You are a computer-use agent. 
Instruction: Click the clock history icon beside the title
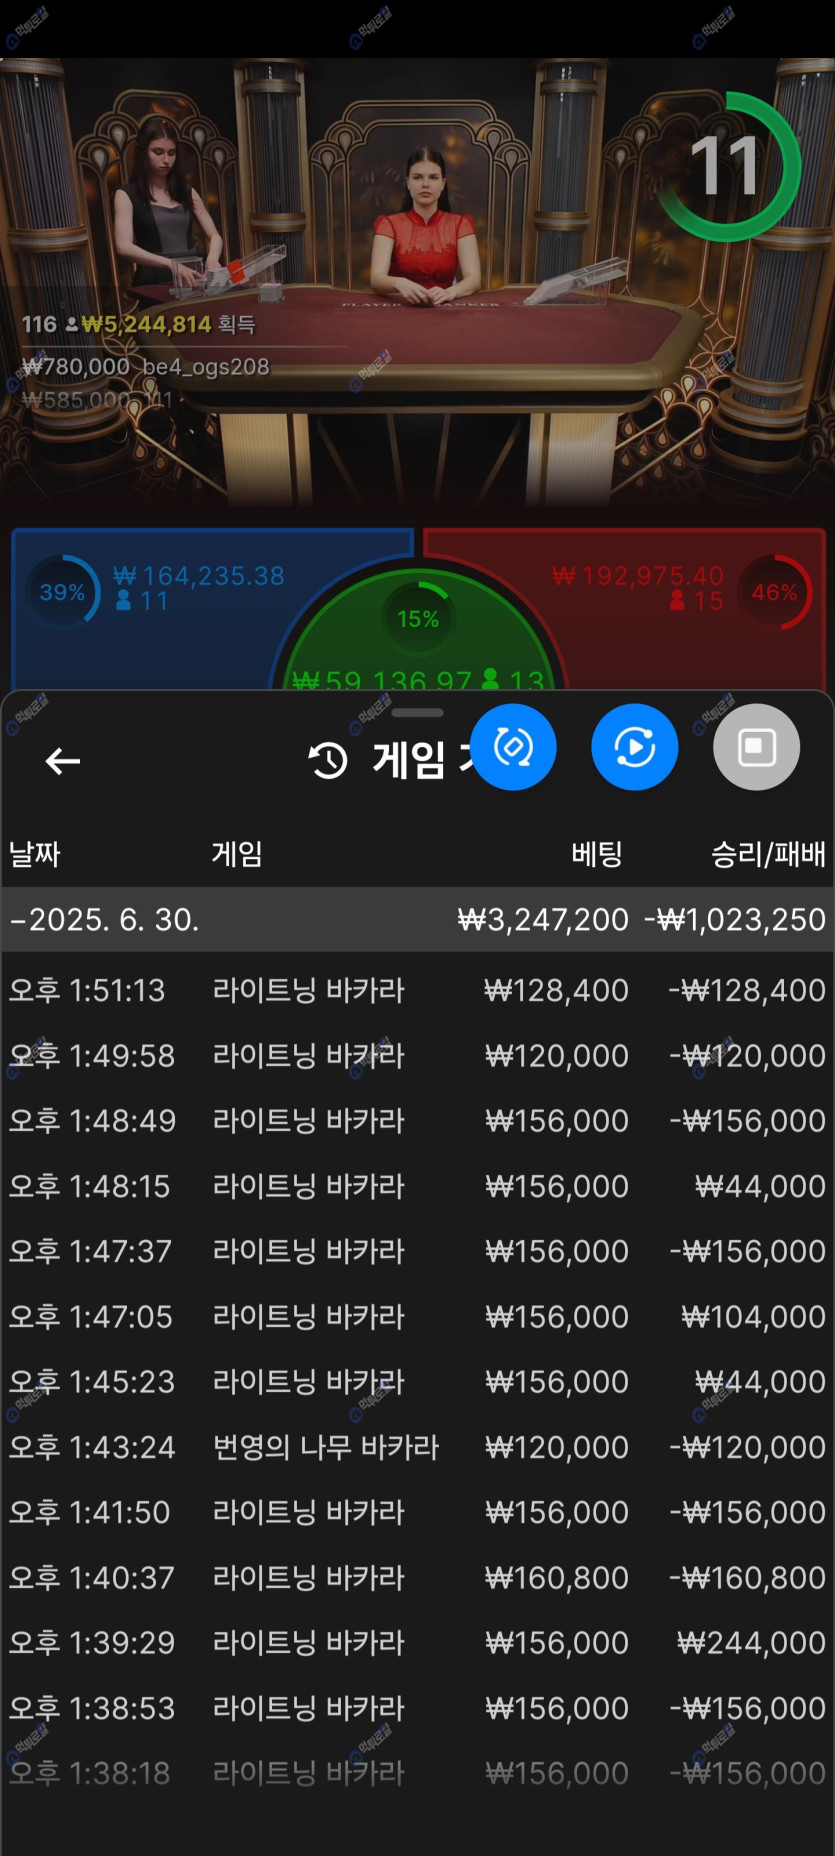point(328,761)
